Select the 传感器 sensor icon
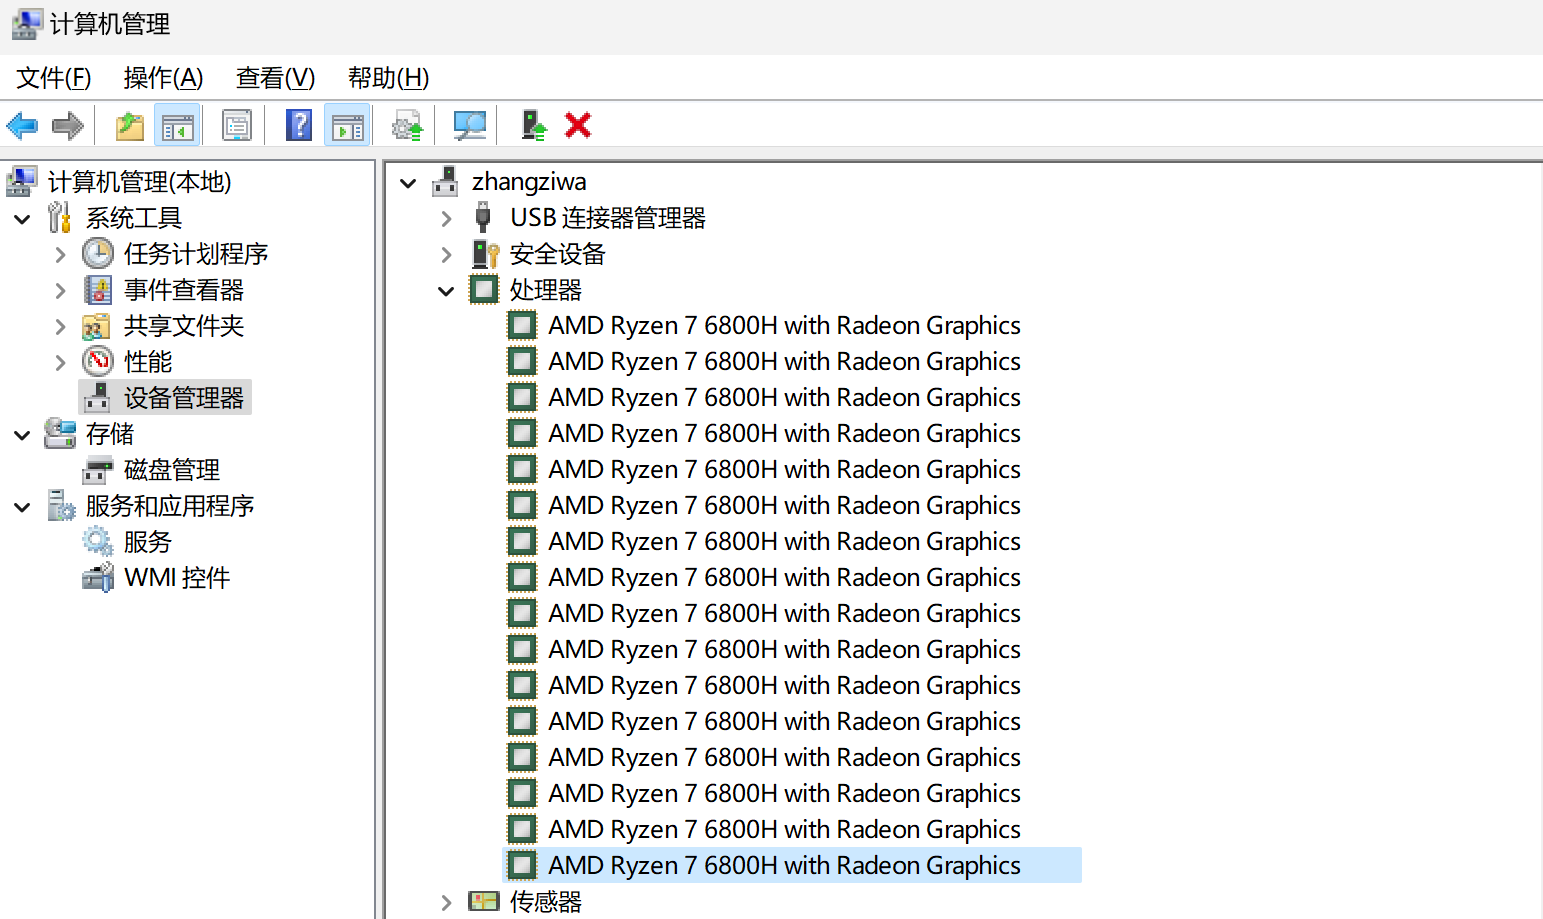This screenshot has height=919, width=1543. point(484,902)
